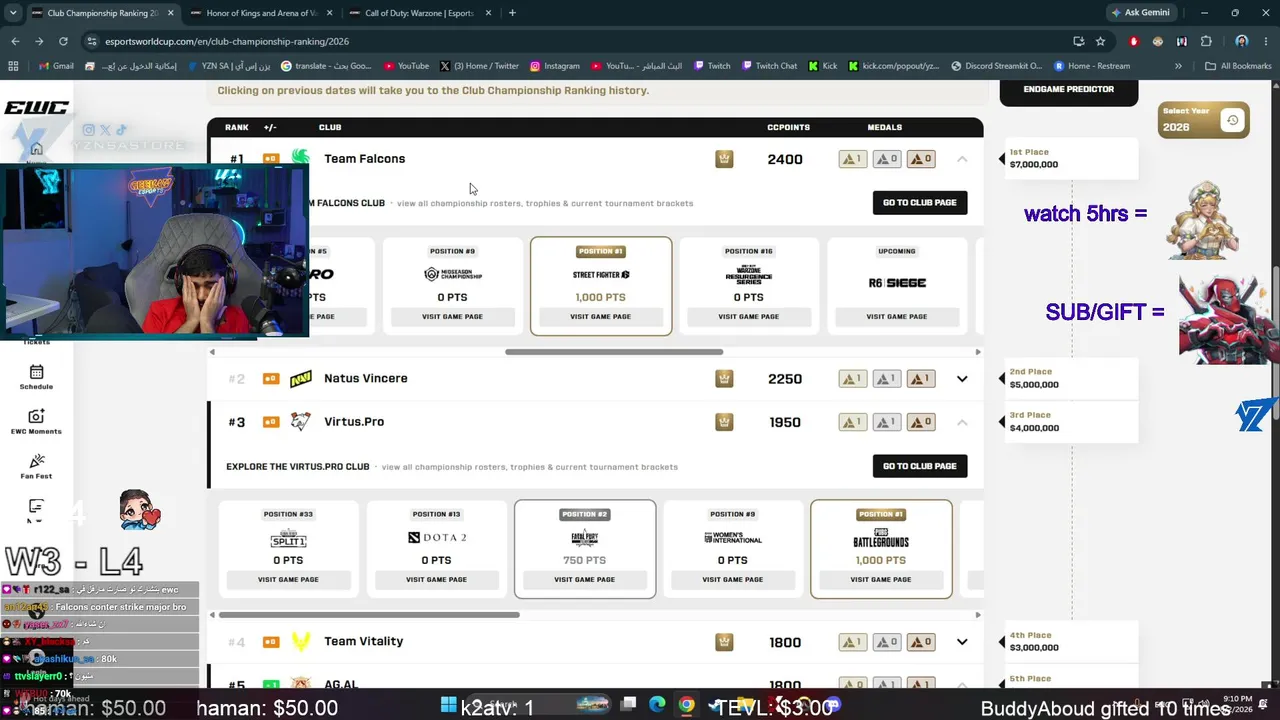Visit game page for R6 Siege
1280x720 pixels.
(897, 317)
